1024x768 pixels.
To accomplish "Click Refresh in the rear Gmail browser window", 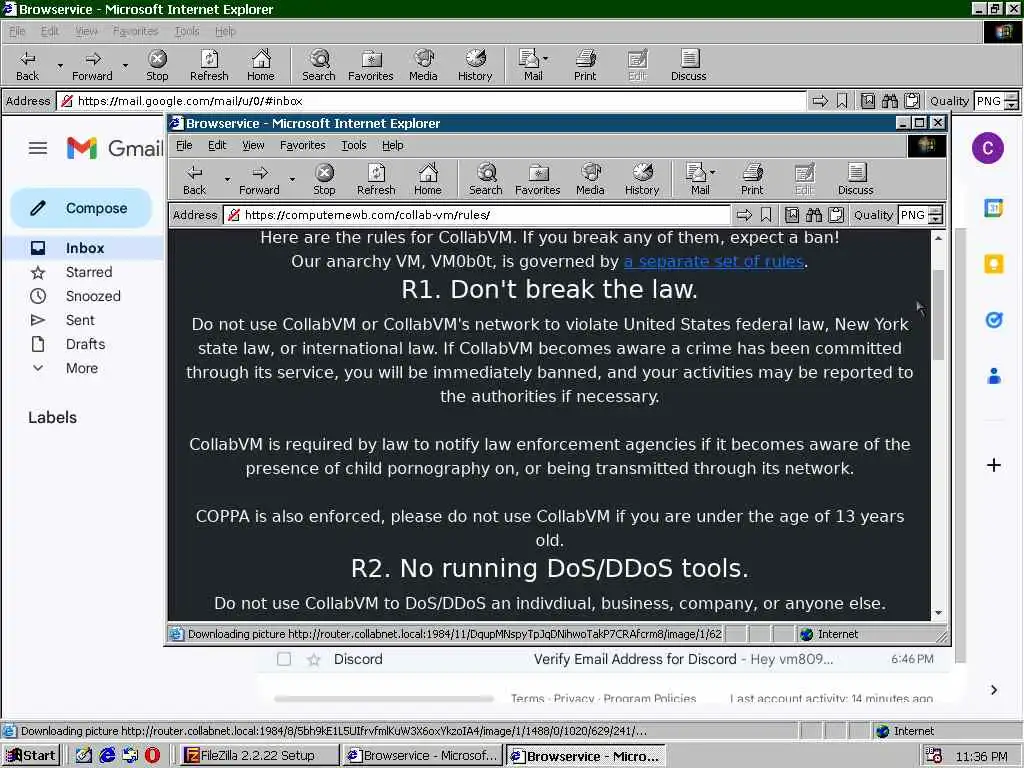I will (x=209, y=65).
